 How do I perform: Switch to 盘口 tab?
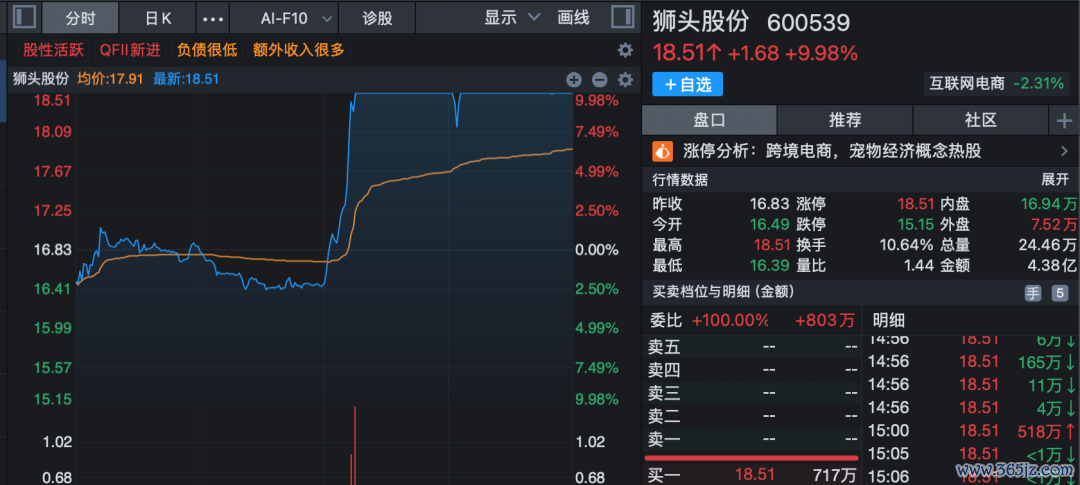coord(709,121)
